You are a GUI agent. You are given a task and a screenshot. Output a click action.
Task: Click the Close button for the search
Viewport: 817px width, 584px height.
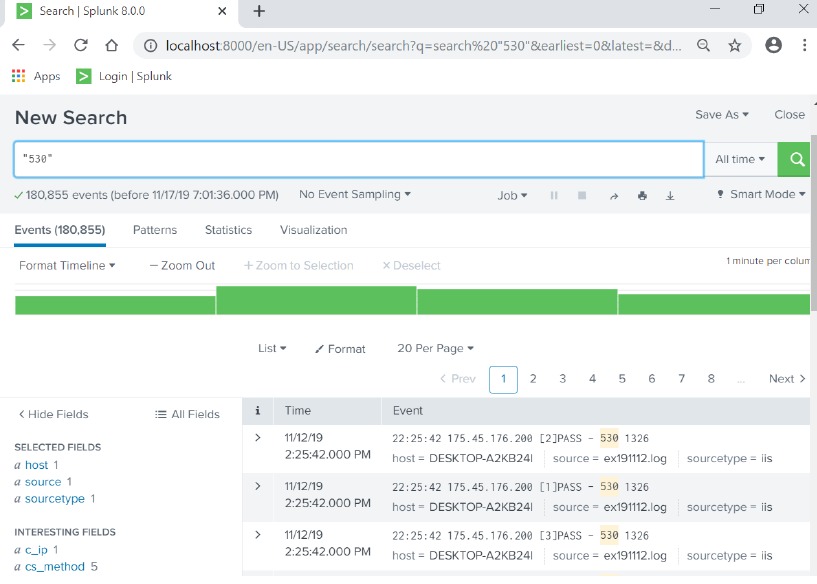789,115
